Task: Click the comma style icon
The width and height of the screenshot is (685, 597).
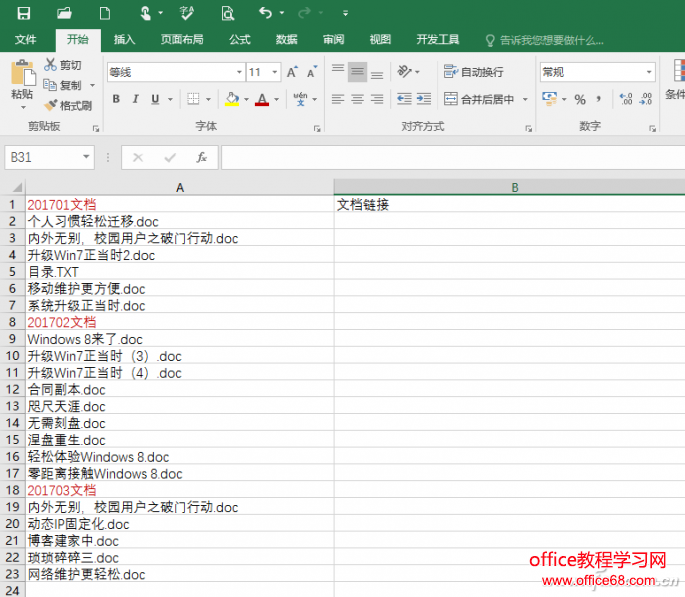Action: pos(599,100)
